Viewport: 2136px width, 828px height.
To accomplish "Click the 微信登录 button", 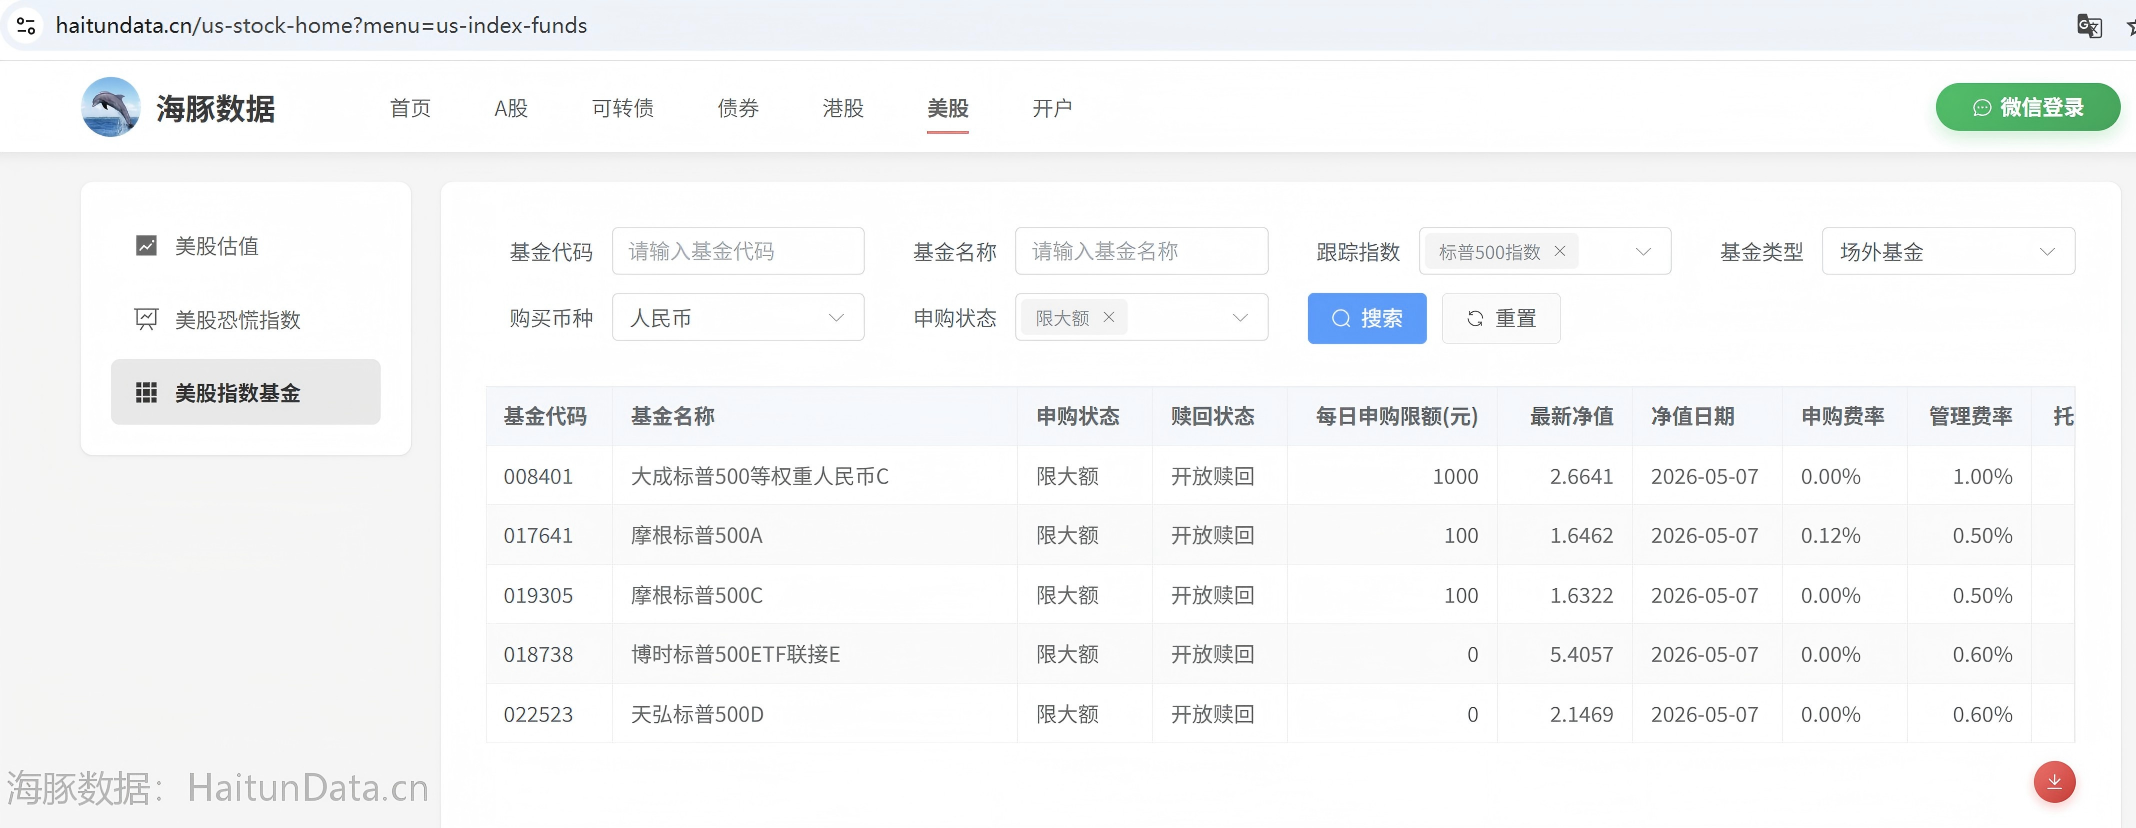I will point(2028,107).
